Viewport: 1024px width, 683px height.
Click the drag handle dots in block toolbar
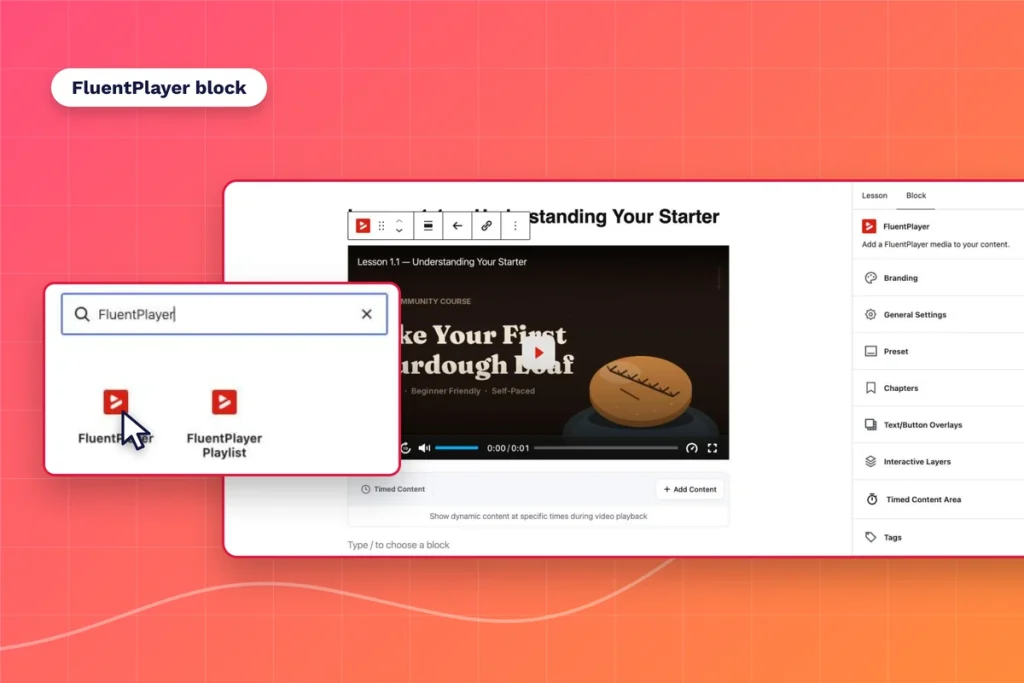click(381, 226)
